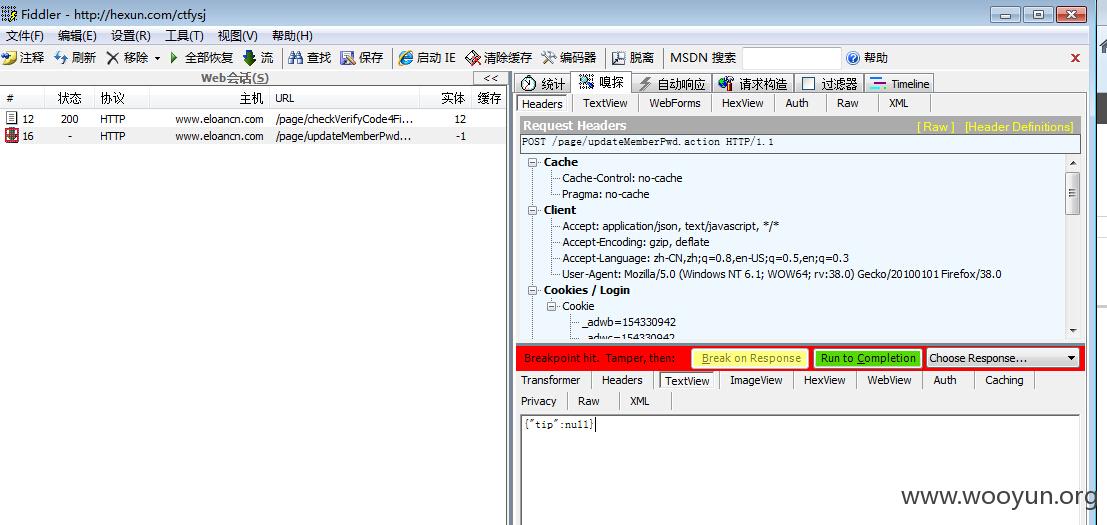Select the User-Agent header line
Viewport: 1107px width, 525px height.
[782, 274]
